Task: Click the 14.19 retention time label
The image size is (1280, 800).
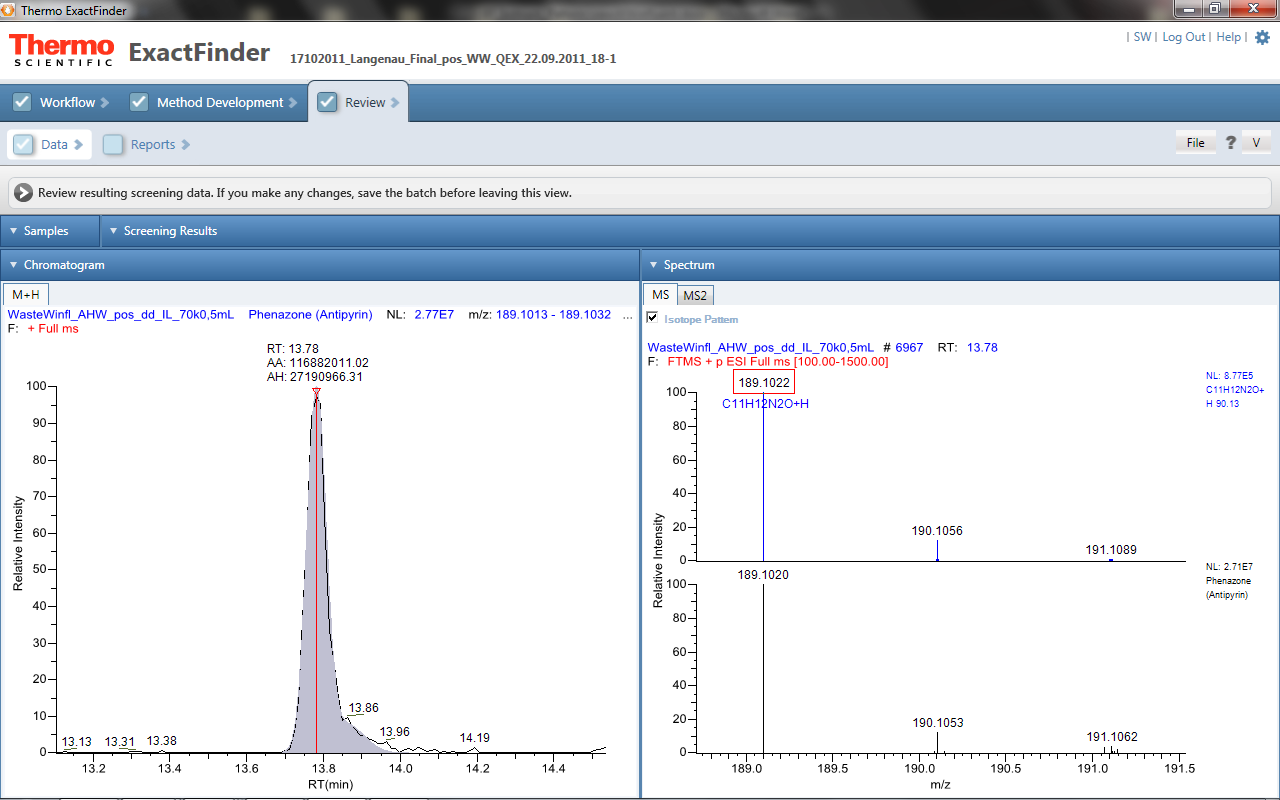Action: 475,738
